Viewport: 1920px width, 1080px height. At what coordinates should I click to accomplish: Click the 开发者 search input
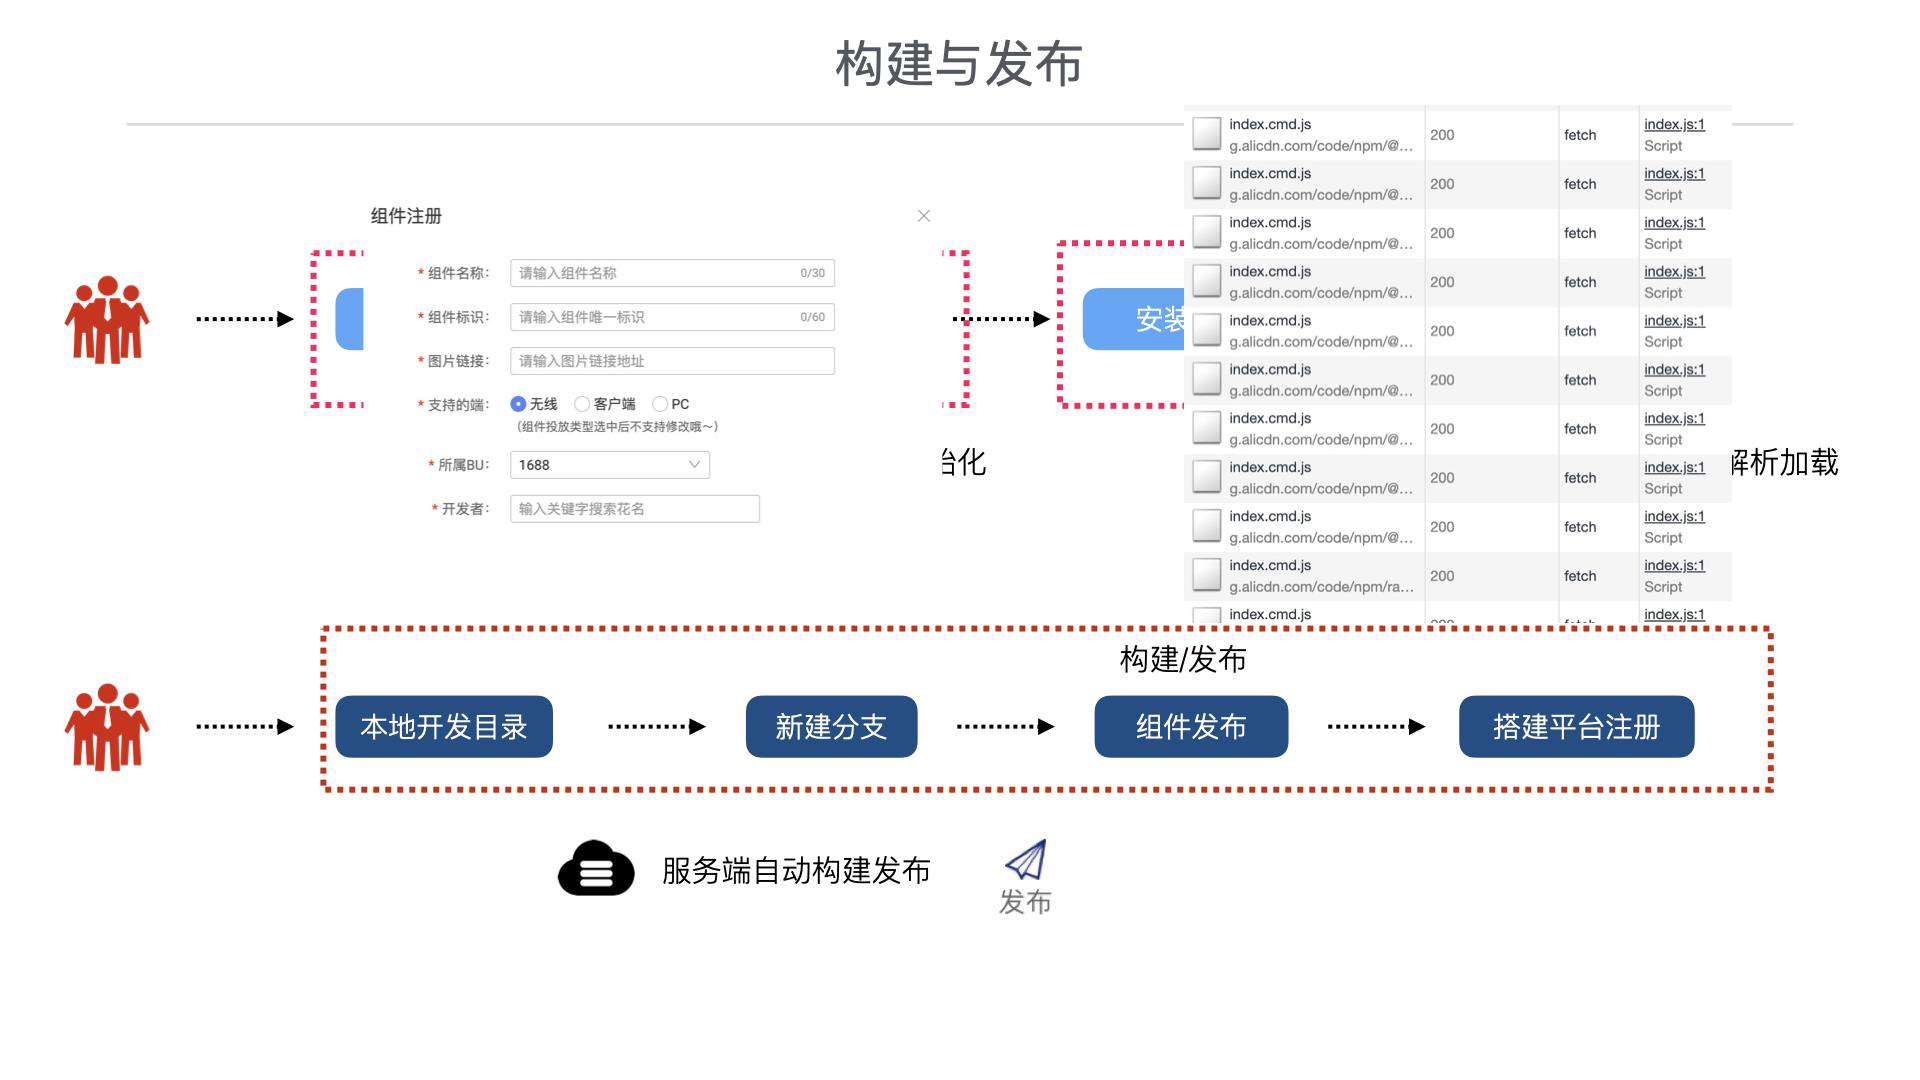635,509
